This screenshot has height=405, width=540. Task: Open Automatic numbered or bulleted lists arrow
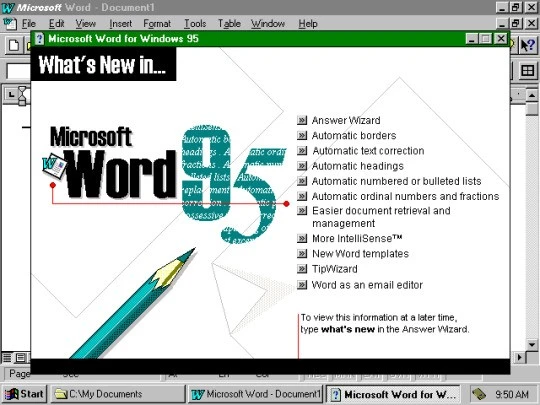tap(302, 181)
